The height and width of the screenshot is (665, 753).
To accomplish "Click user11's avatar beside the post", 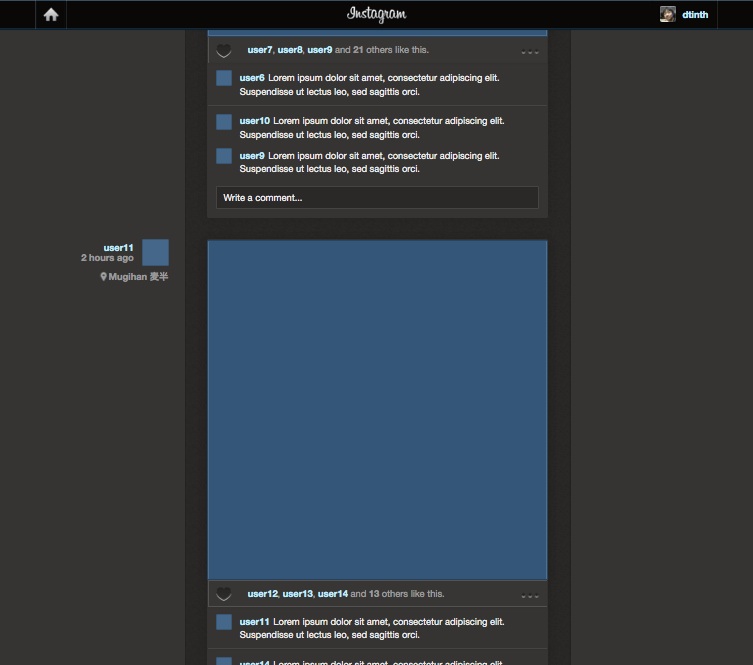I will tap(155, 253).
